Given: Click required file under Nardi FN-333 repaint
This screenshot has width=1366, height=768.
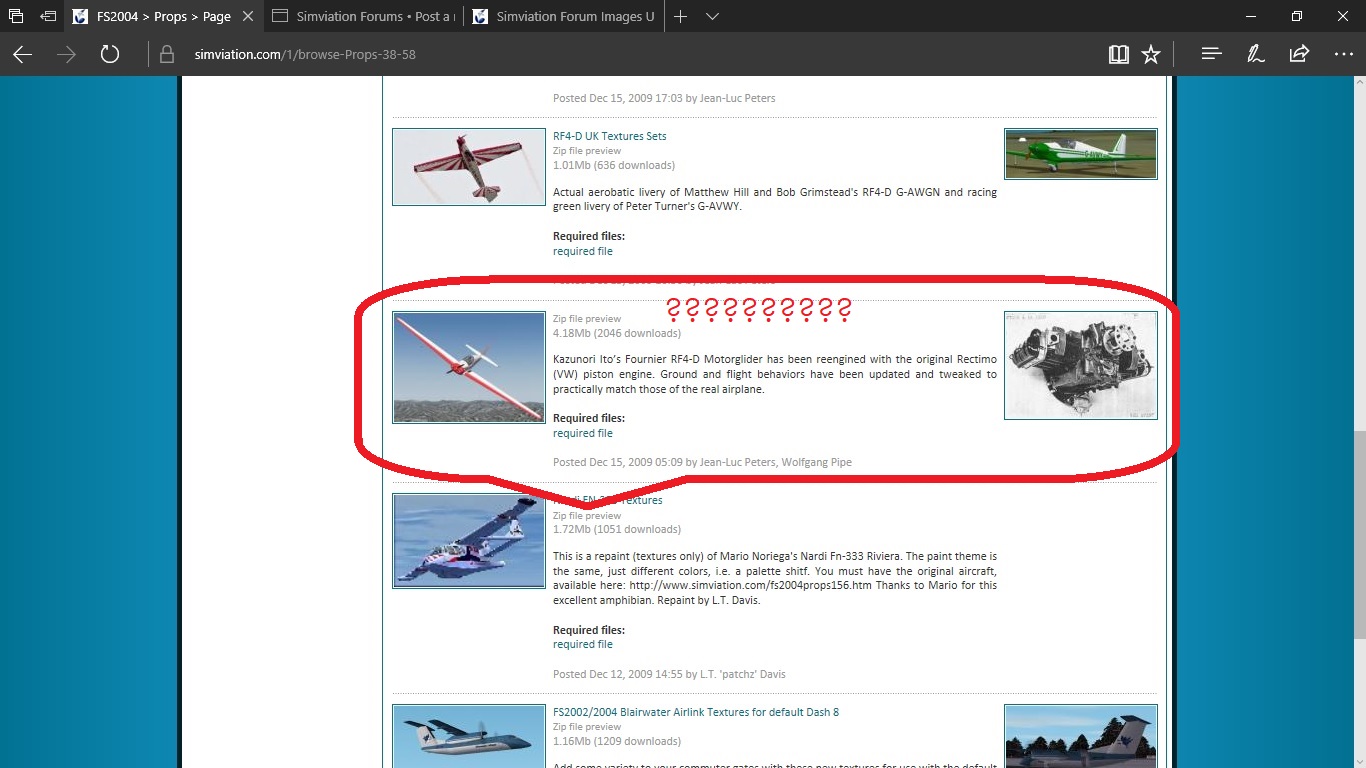Looking at the screenshot, I should [x=583, y=645].
